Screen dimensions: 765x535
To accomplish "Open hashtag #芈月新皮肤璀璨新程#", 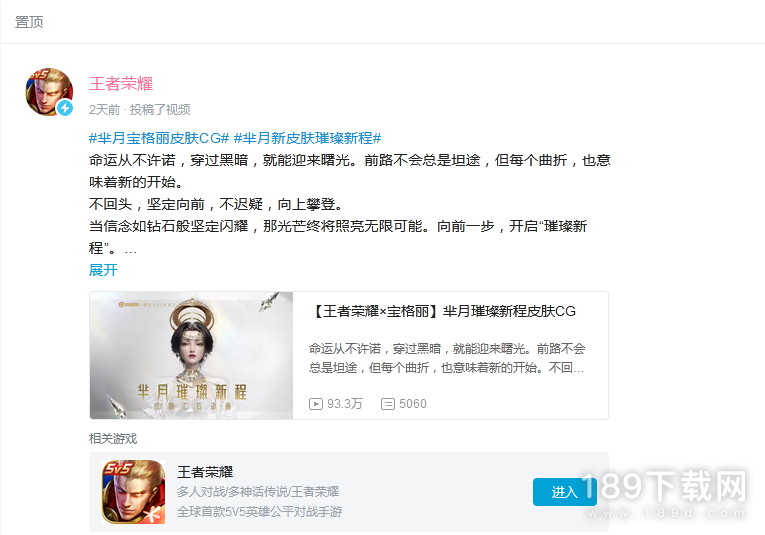I will click(x=307, y=138).
